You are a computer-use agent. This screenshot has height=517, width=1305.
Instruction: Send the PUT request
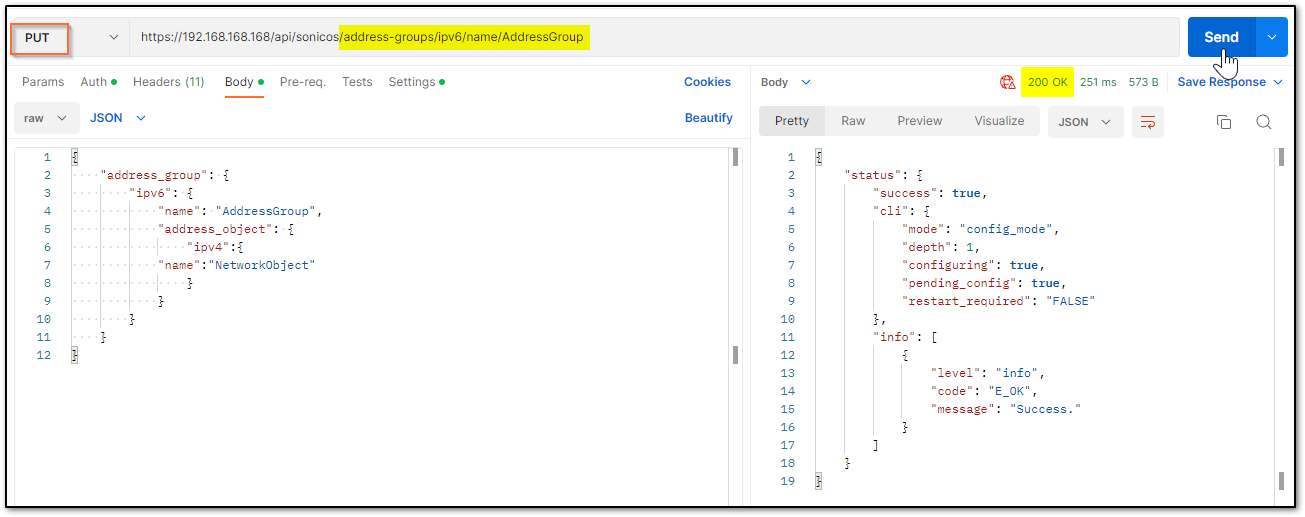[x=1221, y=37]
